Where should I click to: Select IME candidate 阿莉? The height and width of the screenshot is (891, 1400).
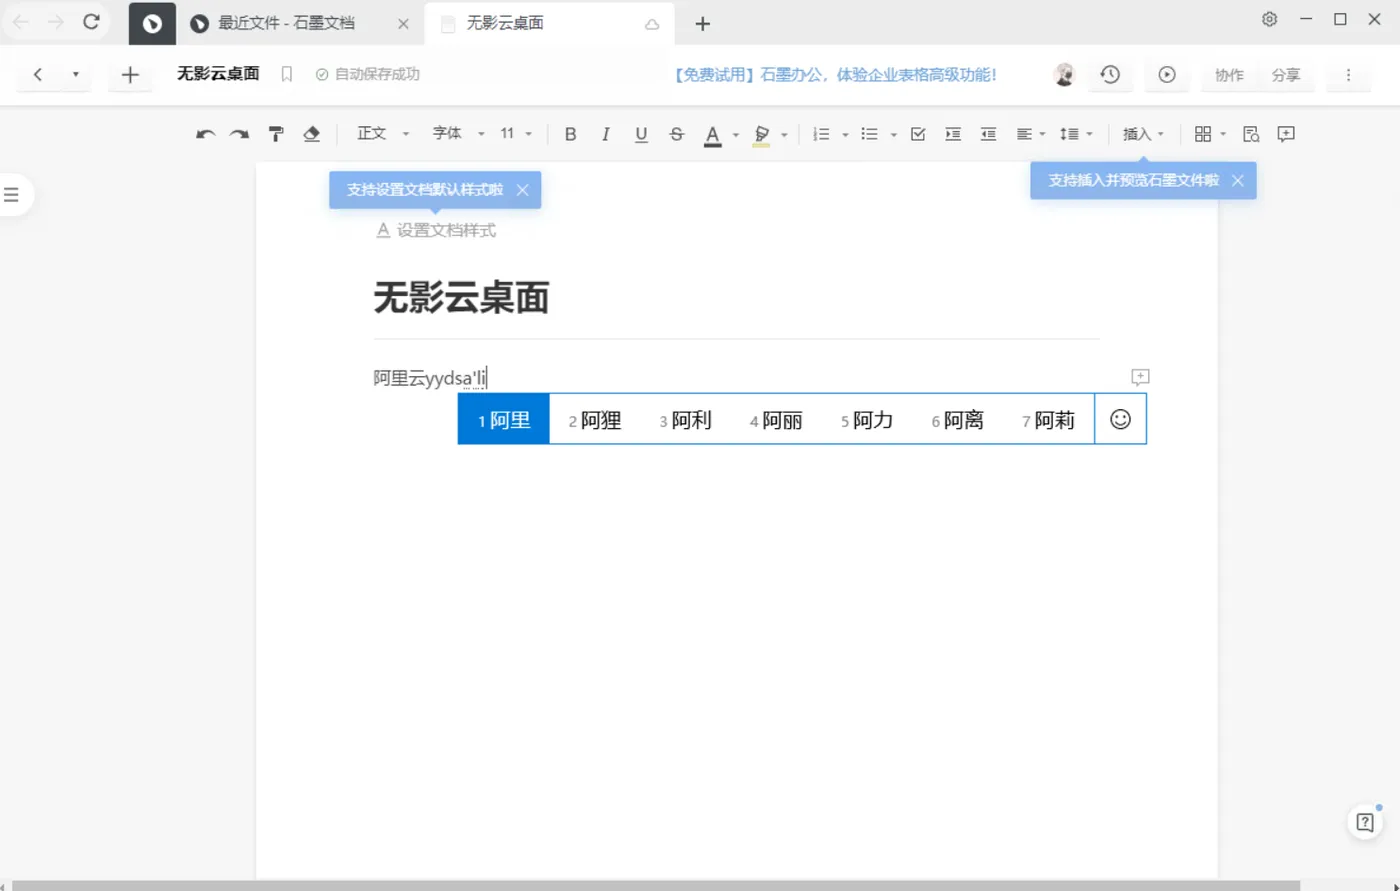tap(1049, 420)
